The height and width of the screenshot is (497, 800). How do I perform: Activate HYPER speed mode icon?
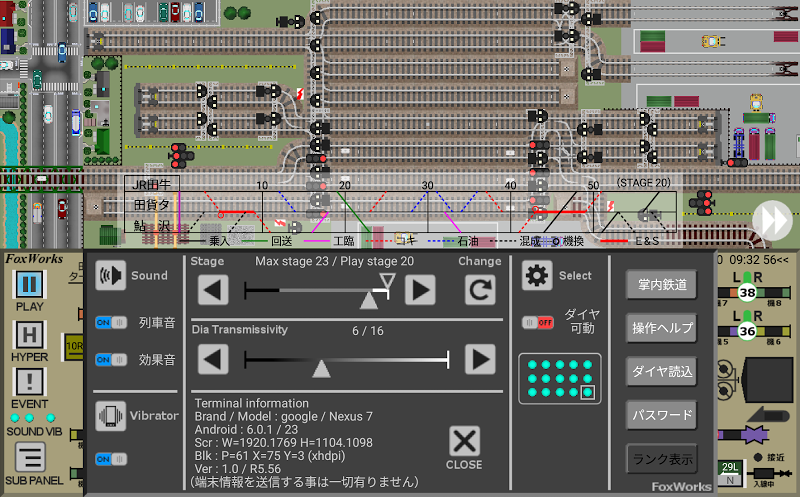pyautogui.click(x=29, y=335)
